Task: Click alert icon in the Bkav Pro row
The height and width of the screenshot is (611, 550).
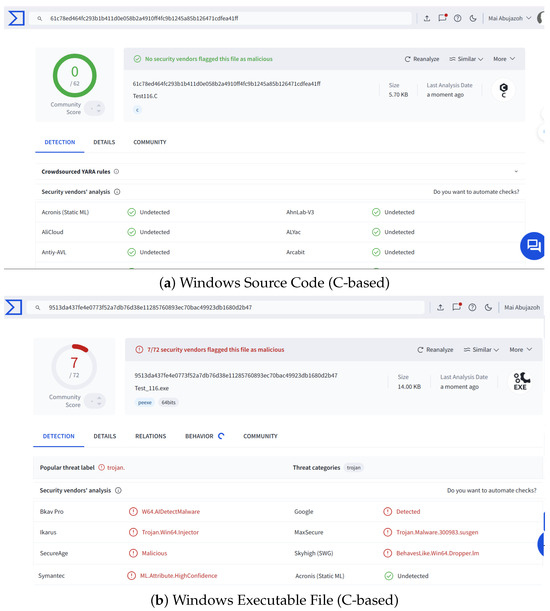Action: pos(133,511)
